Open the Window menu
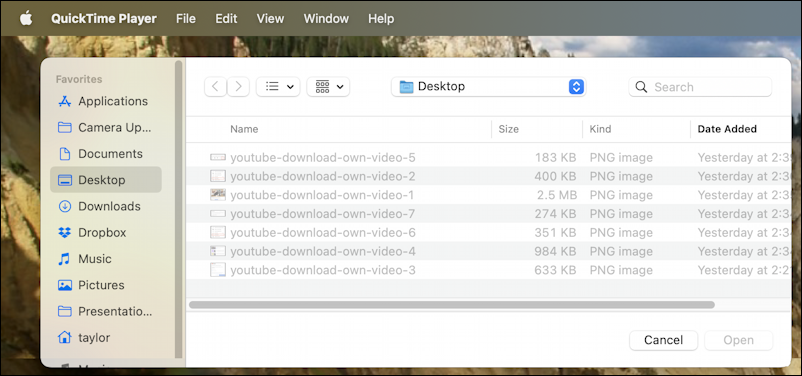Screen dimensions: 802x376 coord(326,19)
